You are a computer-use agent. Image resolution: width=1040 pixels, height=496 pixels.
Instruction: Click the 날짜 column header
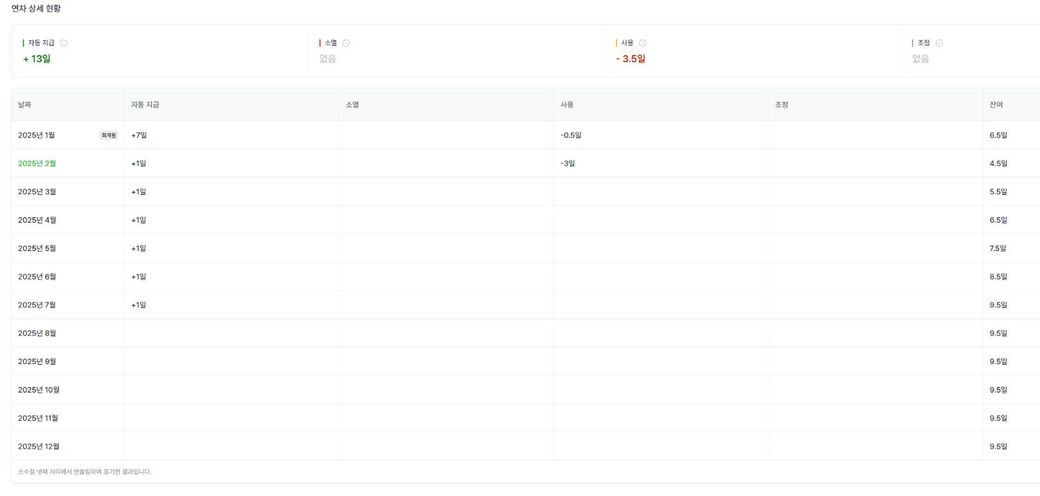coord(25,105)
